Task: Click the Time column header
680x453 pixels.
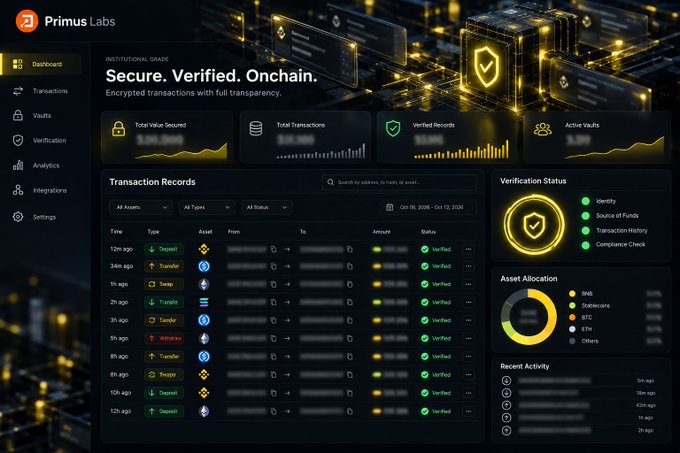Action: (116, 231)
